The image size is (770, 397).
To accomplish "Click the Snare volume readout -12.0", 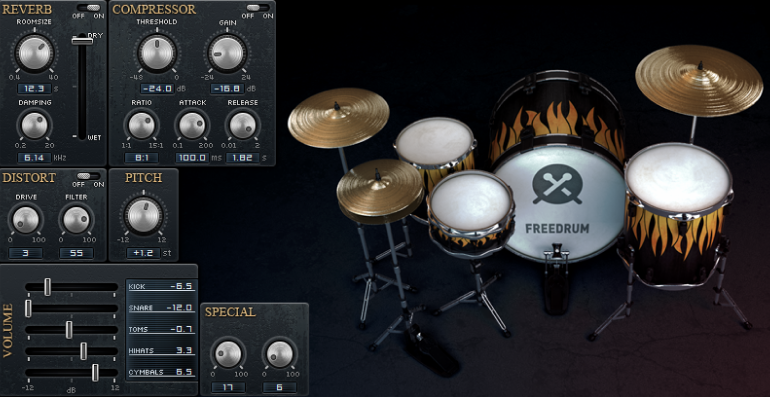I will pos(161,308).
